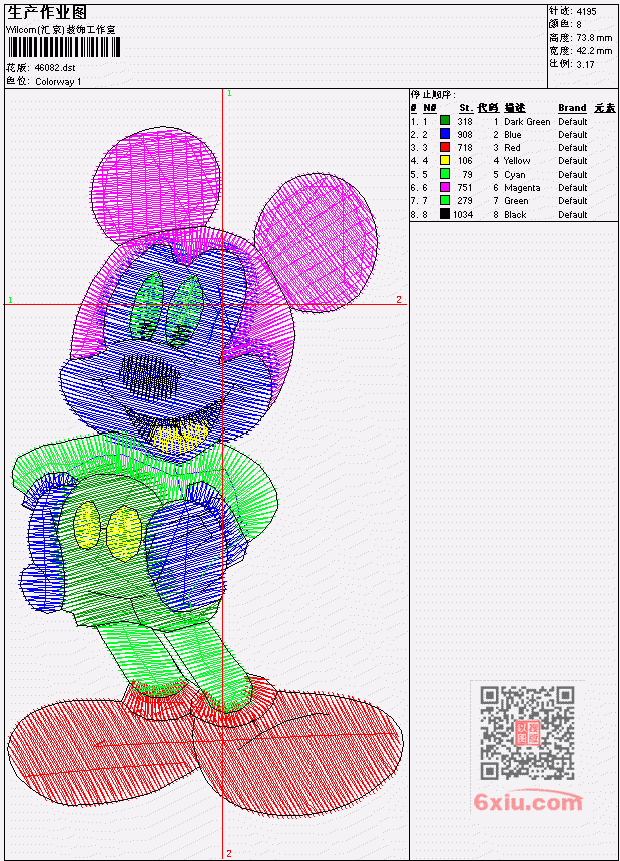
Task: Click the width value '42.2 mm'
Action: click(x=594, y=51)
